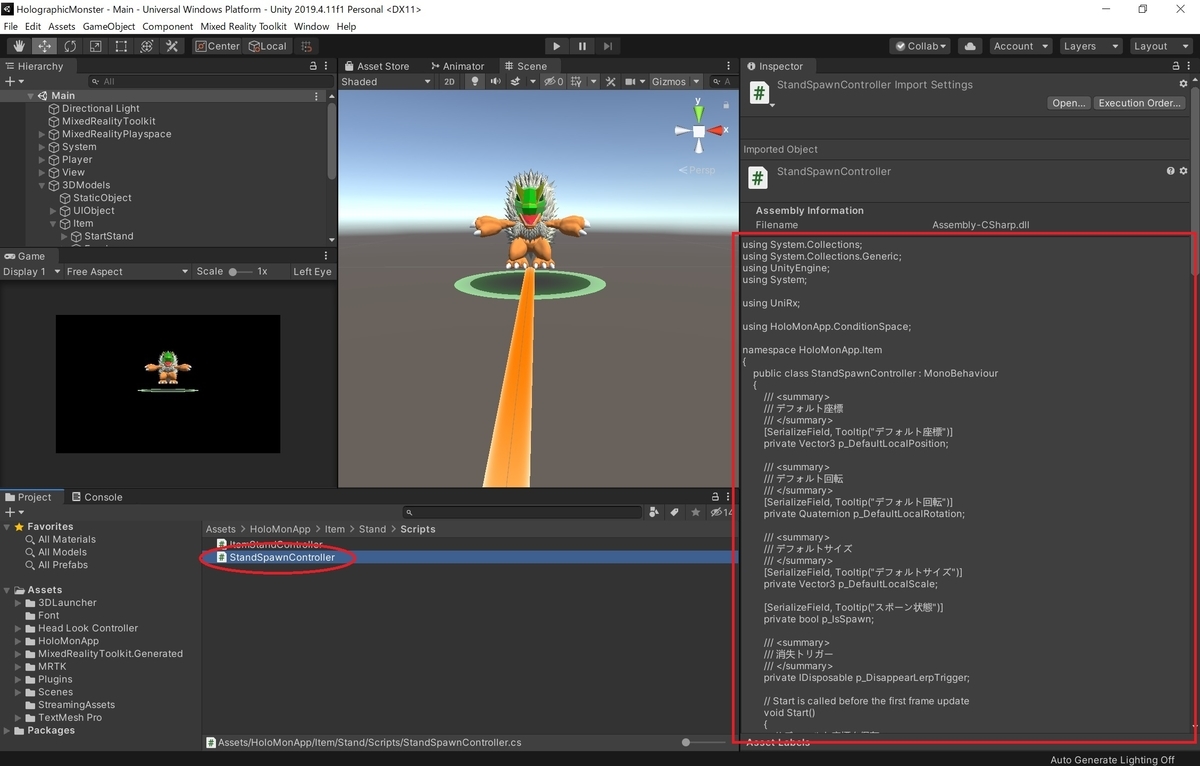Click the Open... button in Inspector
Viewport: 1200px width, 766px height.
point(1069,103)
